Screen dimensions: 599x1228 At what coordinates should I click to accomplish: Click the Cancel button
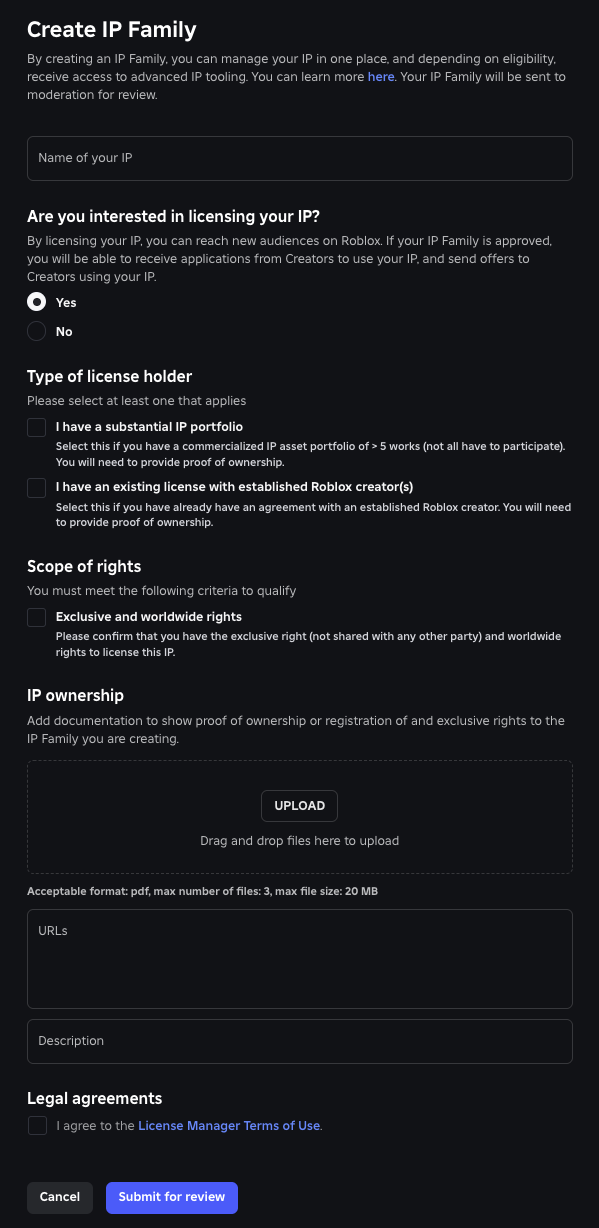[59, 1196]
